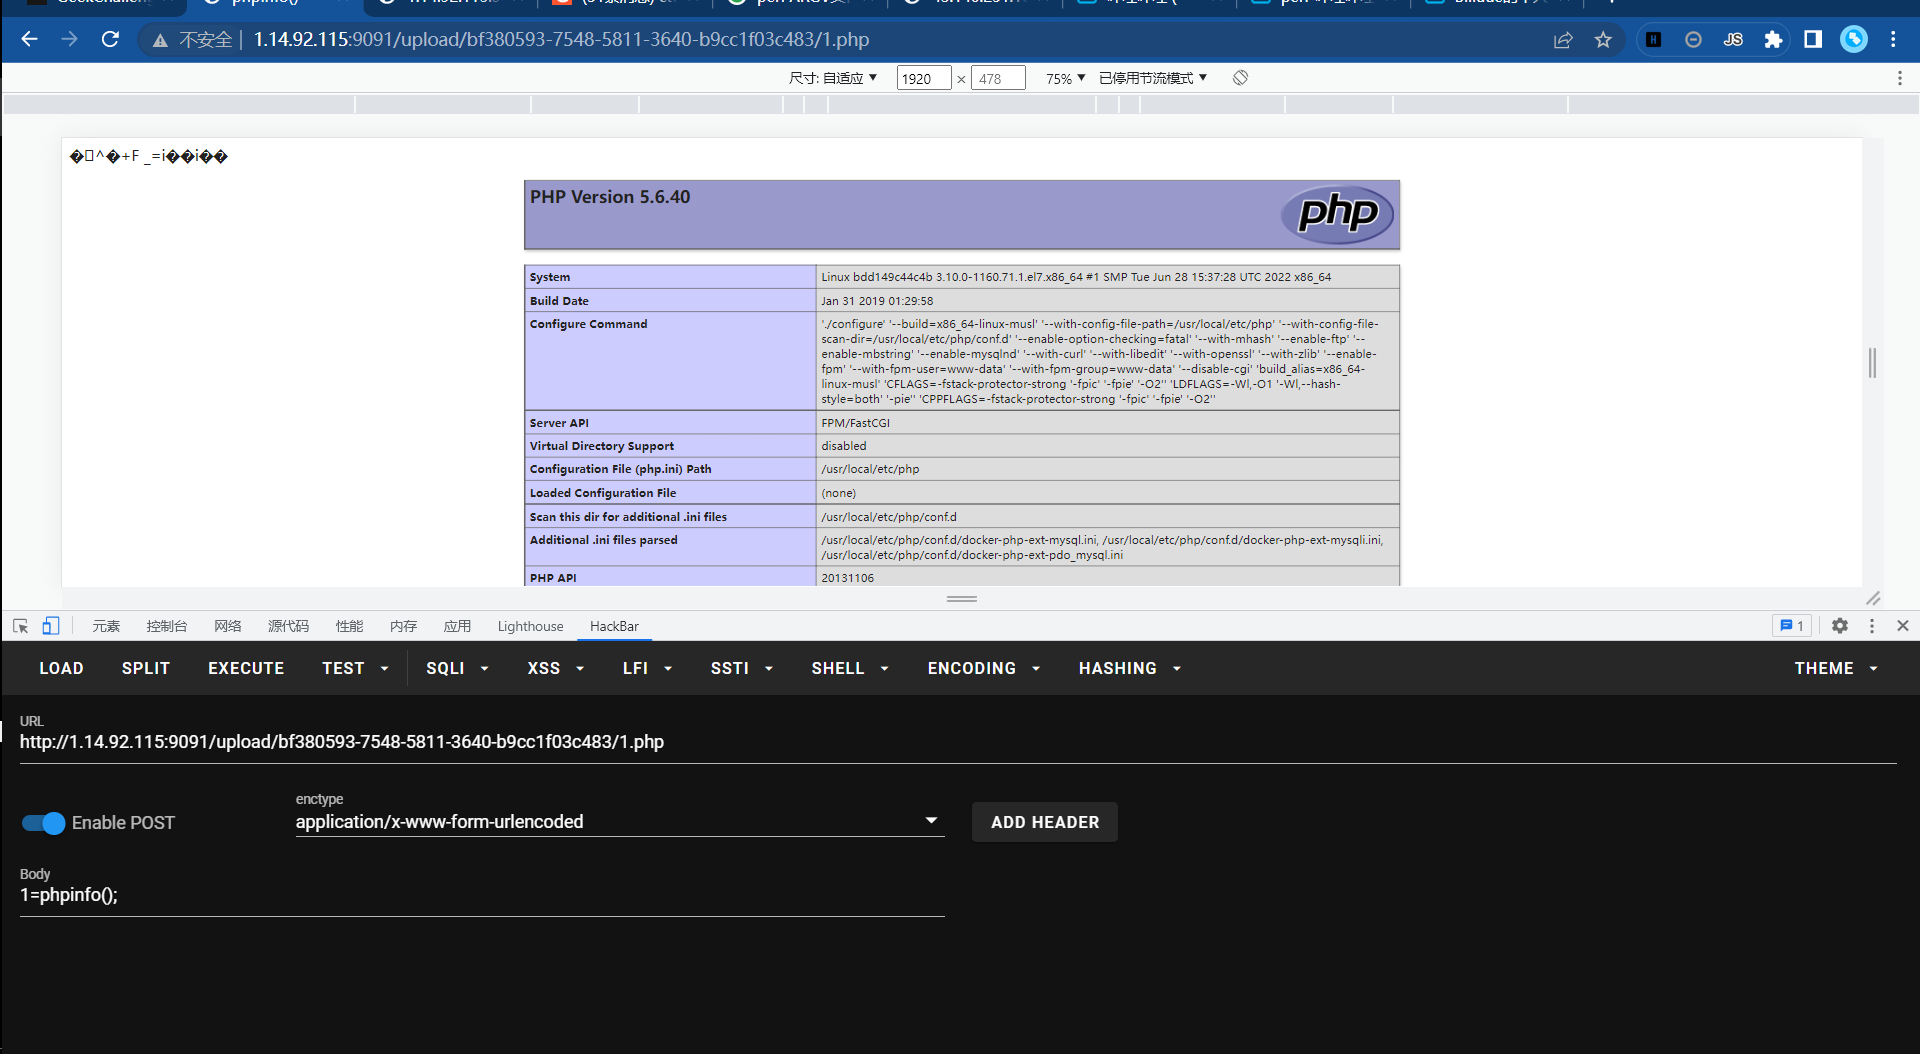Click the TEST button
Screen dimensions: 1920x1054
(x=343, y=669)
